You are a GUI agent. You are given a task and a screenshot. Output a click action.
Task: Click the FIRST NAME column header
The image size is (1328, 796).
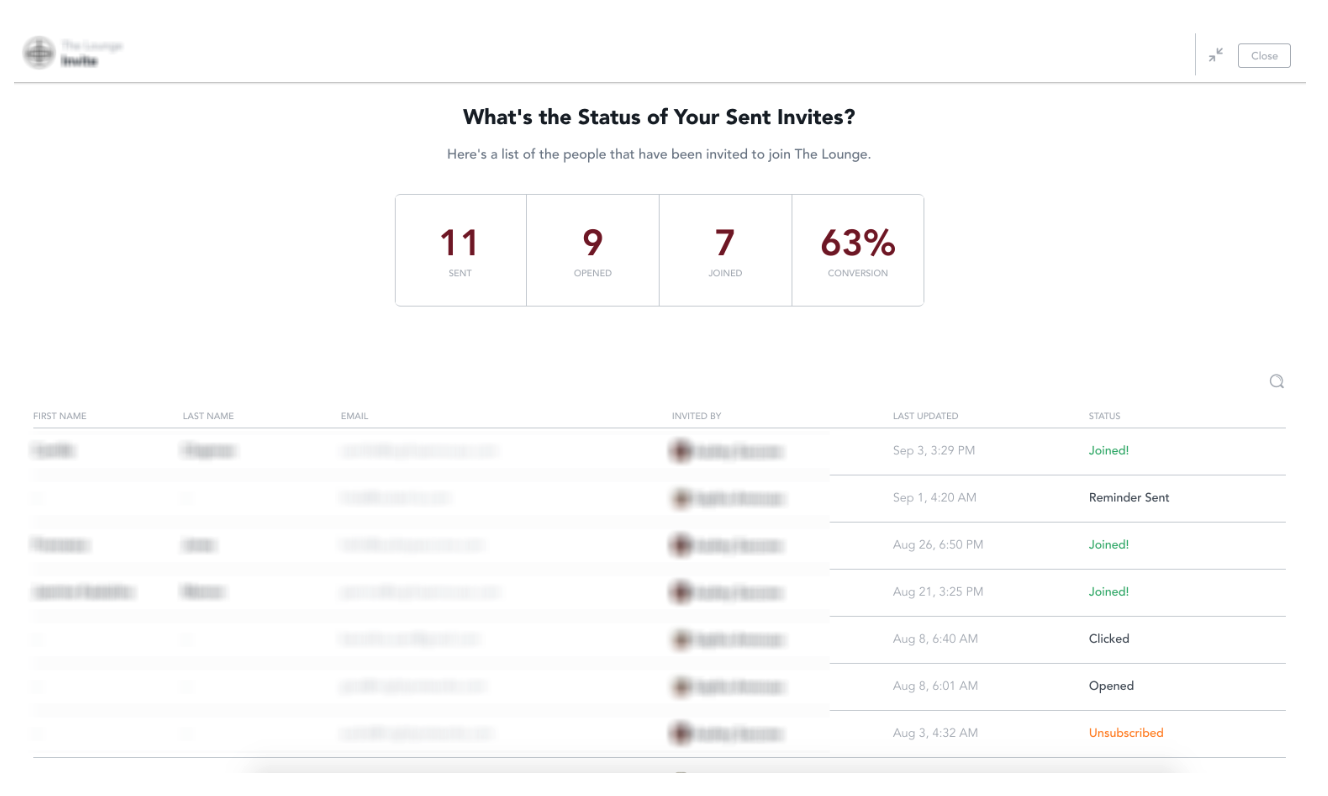(59, 416)
